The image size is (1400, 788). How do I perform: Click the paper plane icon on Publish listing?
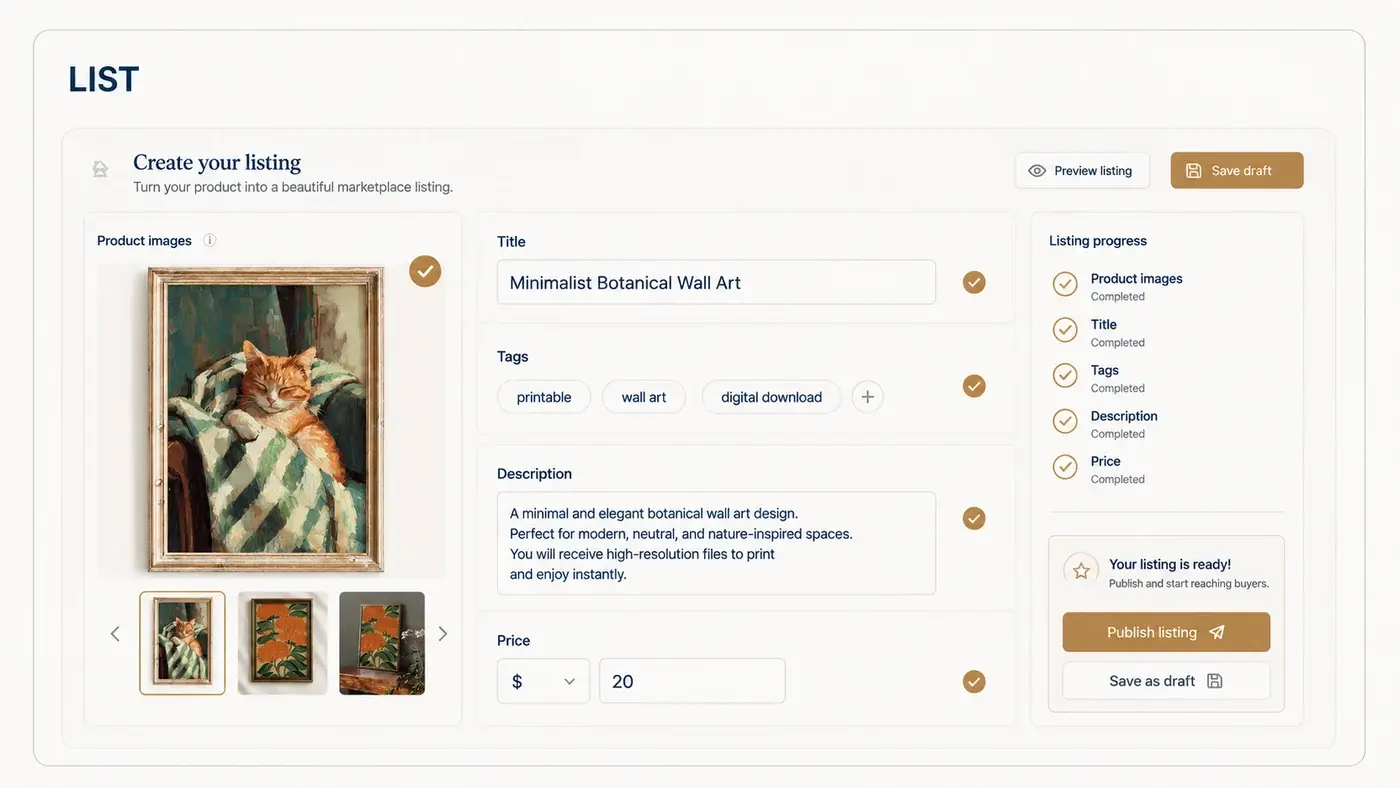tap(1217, 632)
